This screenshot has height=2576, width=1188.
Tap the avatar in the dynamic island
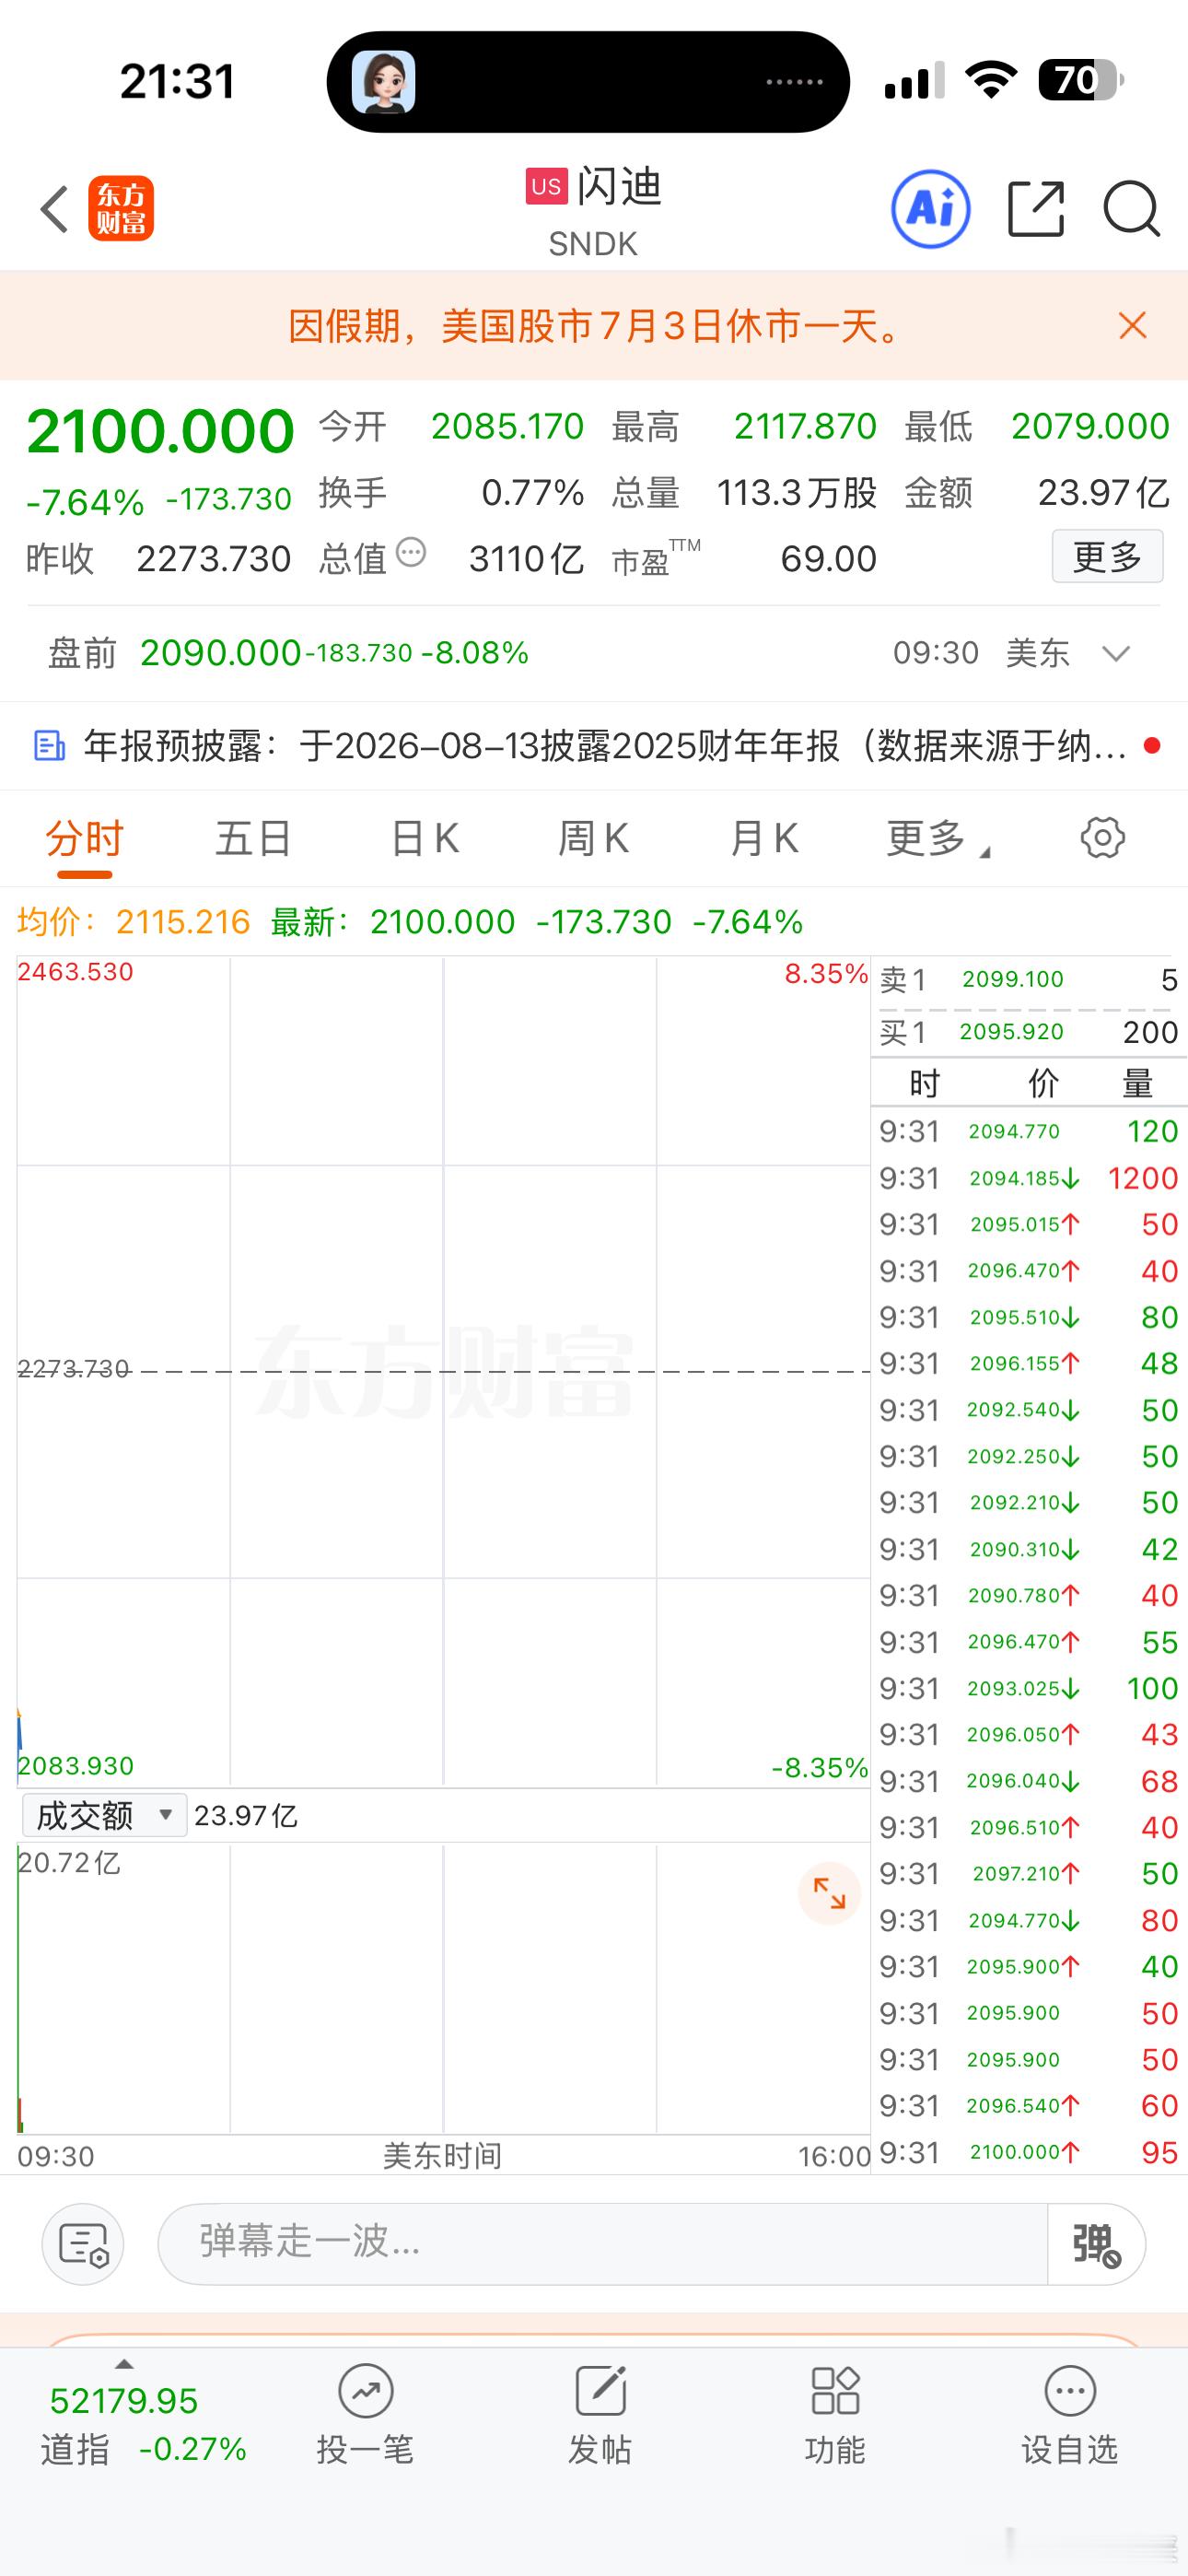pyautogui.click(x=384, y=82)
